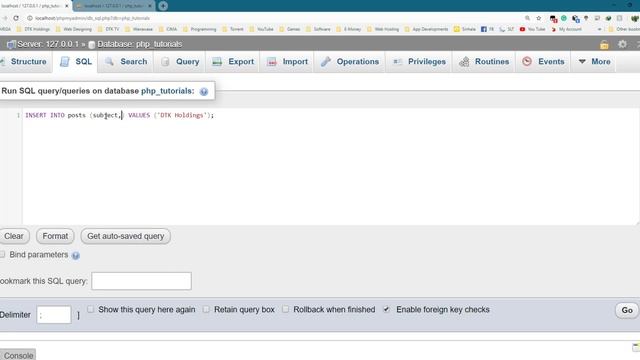640x360 pixels.
Task: Click the Export tab icon
Action: pyautogui.click(x=217, y=62)
